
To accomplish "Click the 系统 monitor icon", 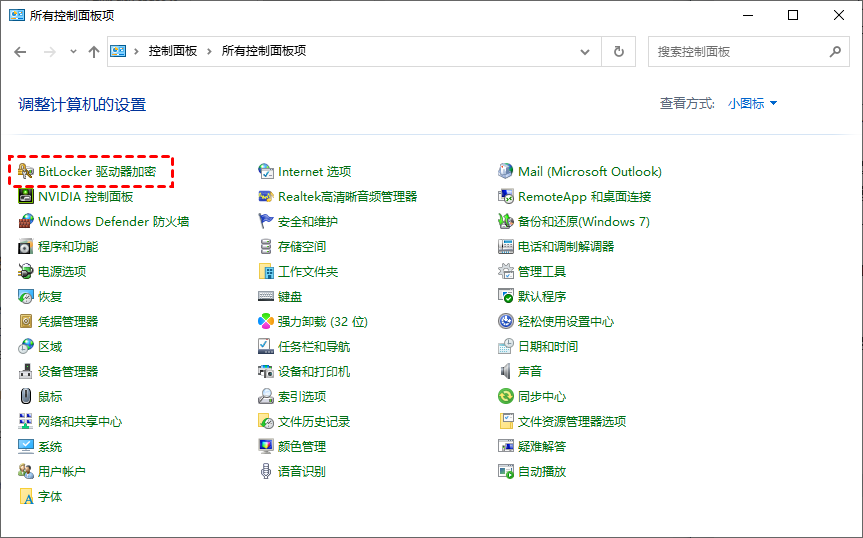I will [x=25, y=446].
